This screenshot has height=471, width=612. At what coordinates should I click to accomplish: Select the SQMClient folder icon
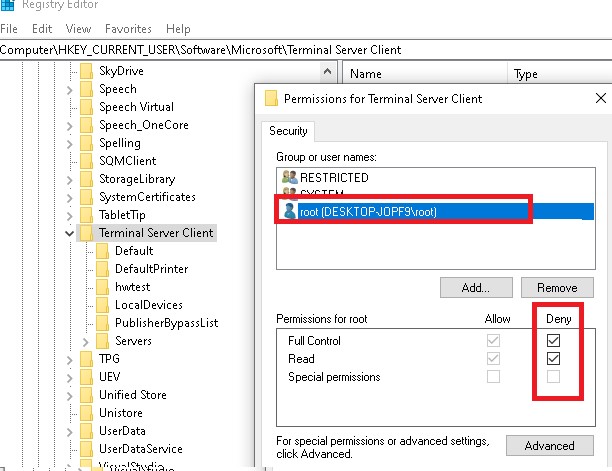87,161
